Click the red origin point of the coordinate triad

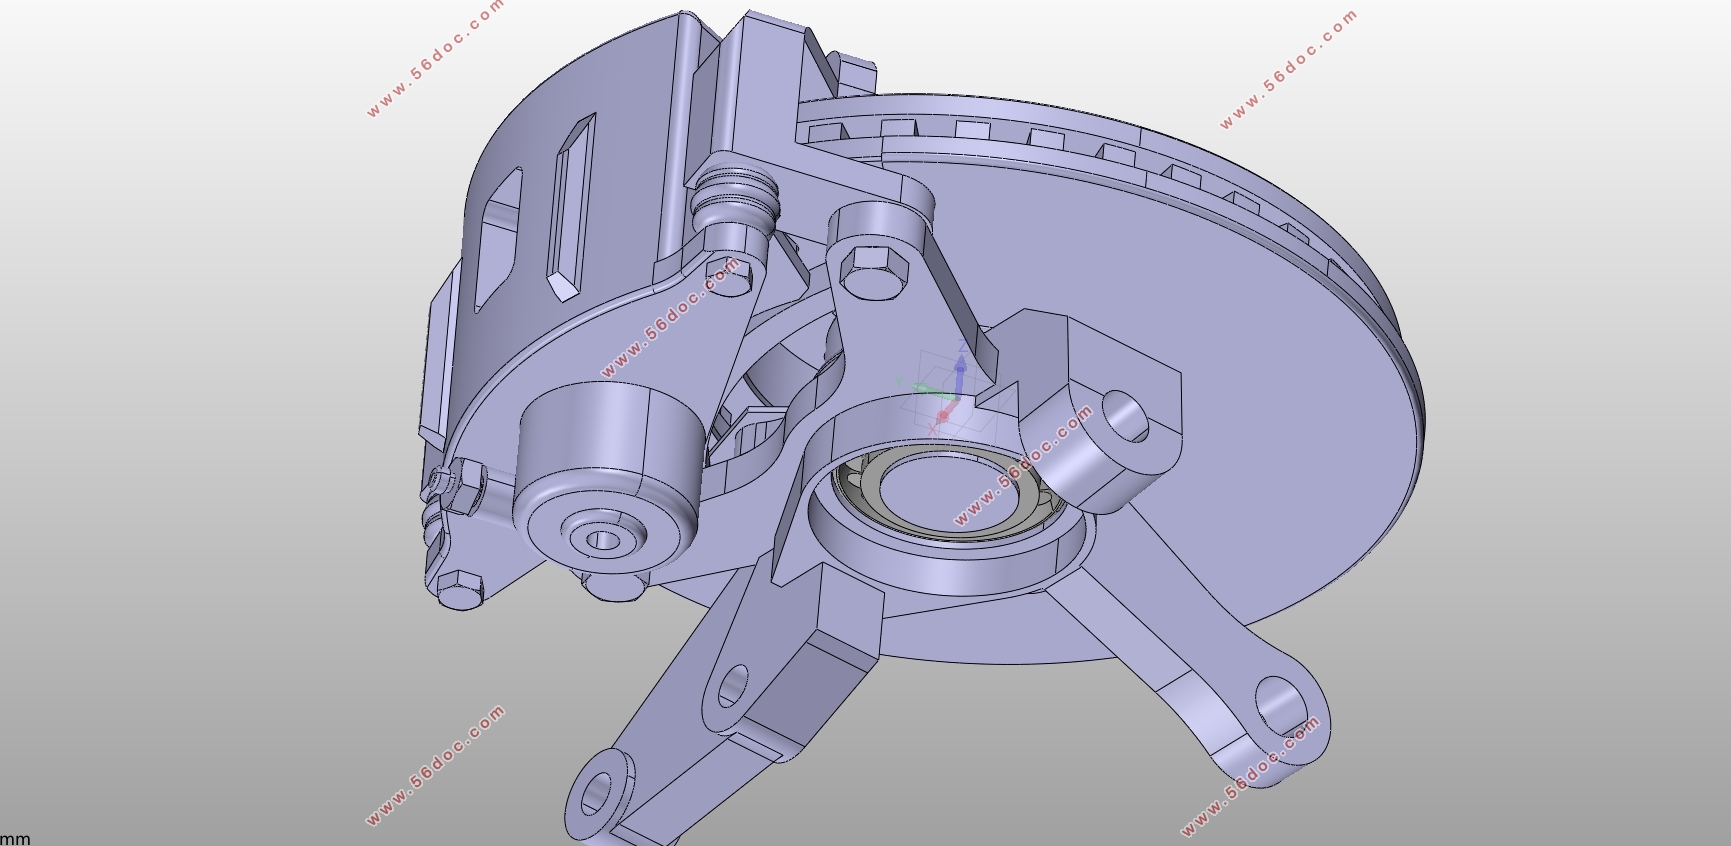[942, 414]
